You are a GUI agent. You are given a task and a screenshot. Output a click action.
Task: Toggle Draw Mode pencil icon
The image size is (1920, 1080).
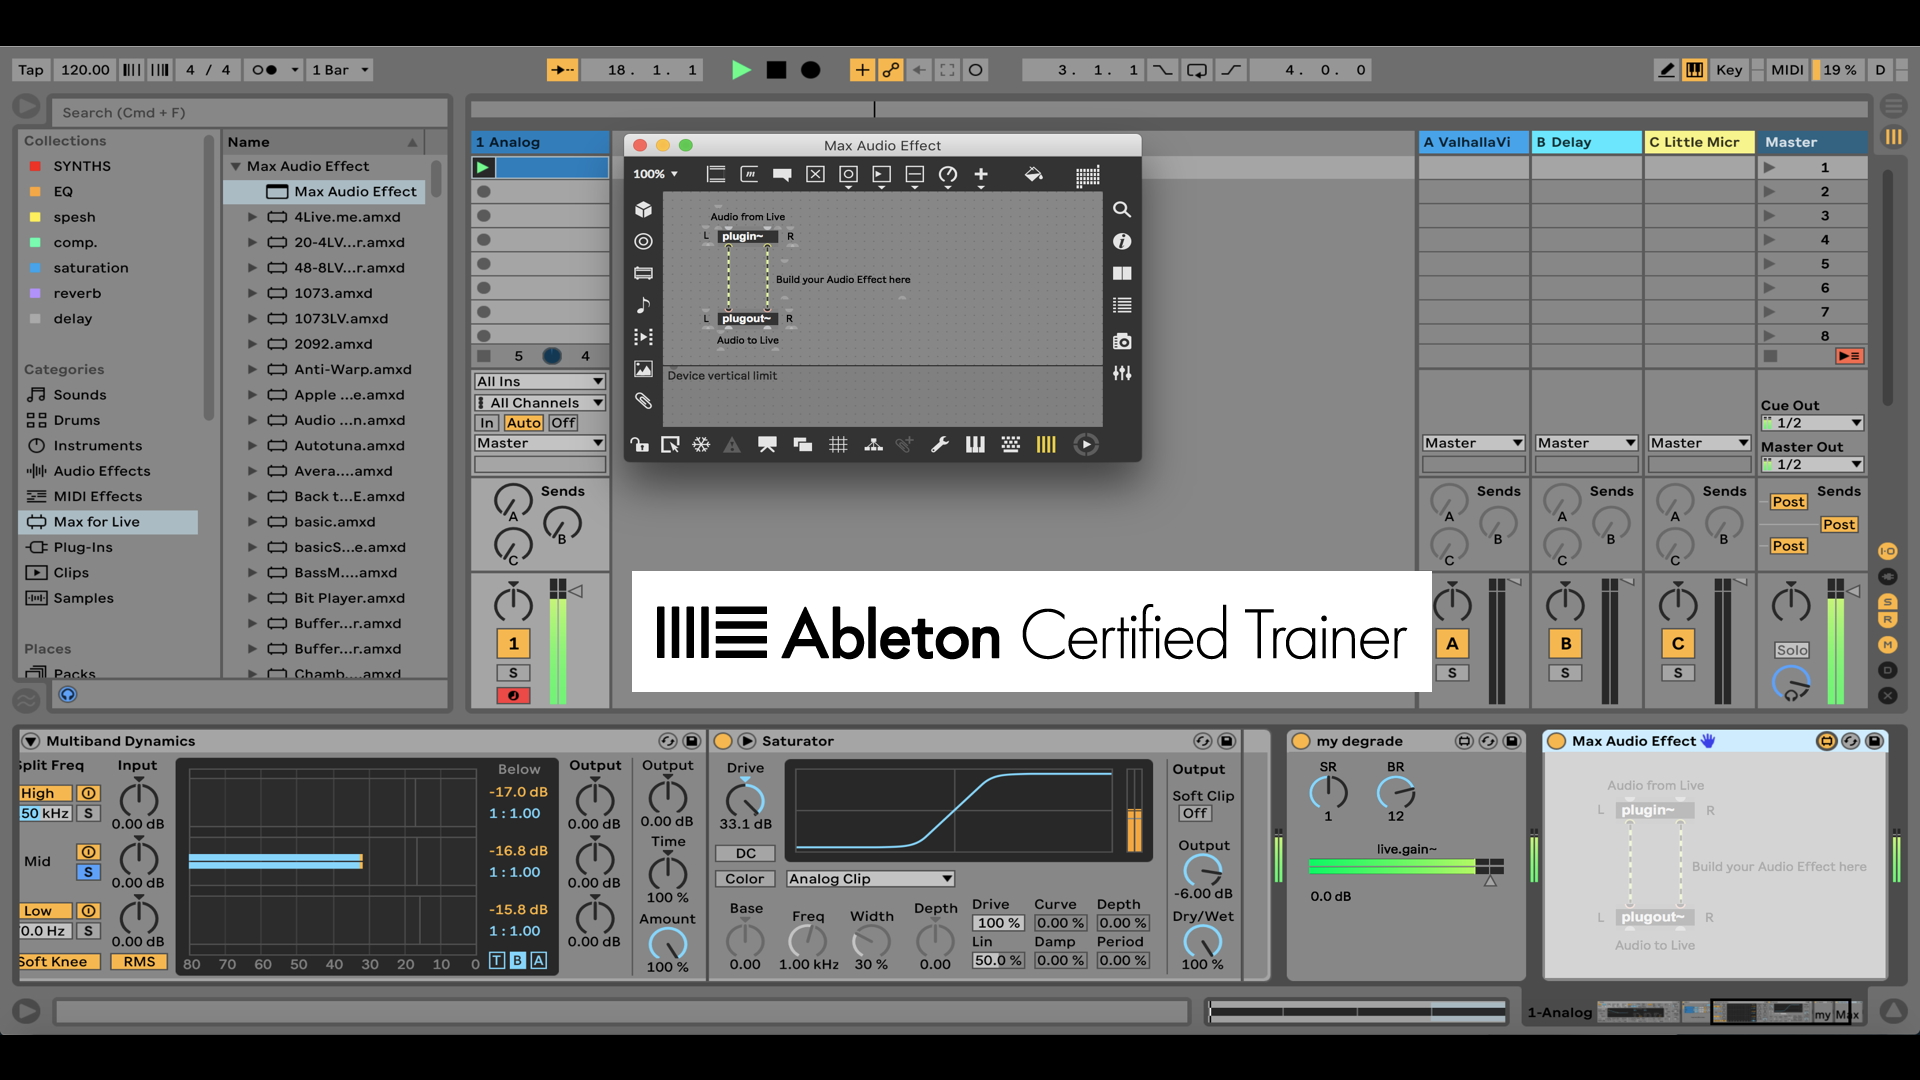click(x=1666, y=70)
